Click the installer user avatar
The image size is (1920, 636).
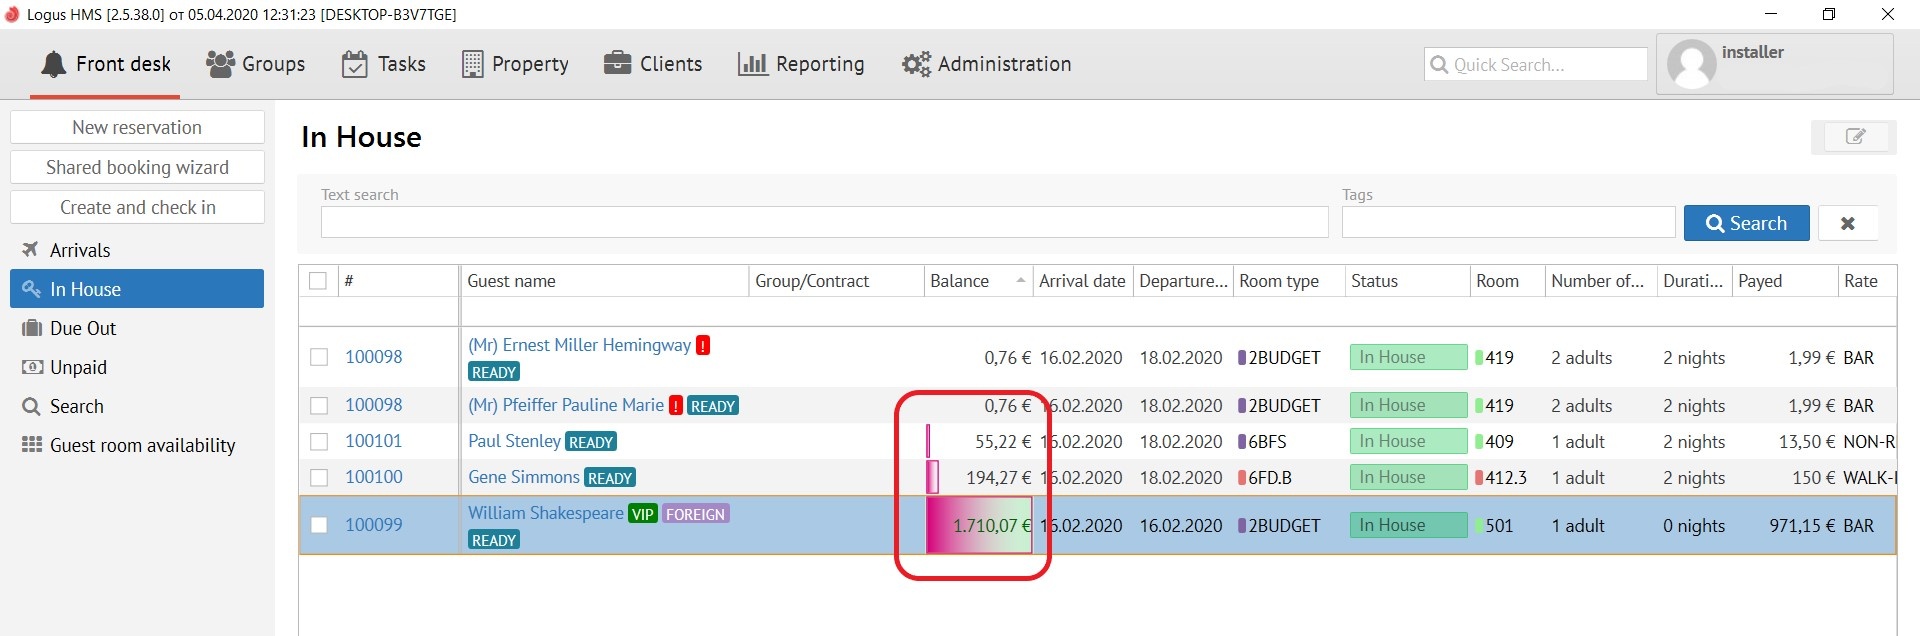click(1692, 65)
